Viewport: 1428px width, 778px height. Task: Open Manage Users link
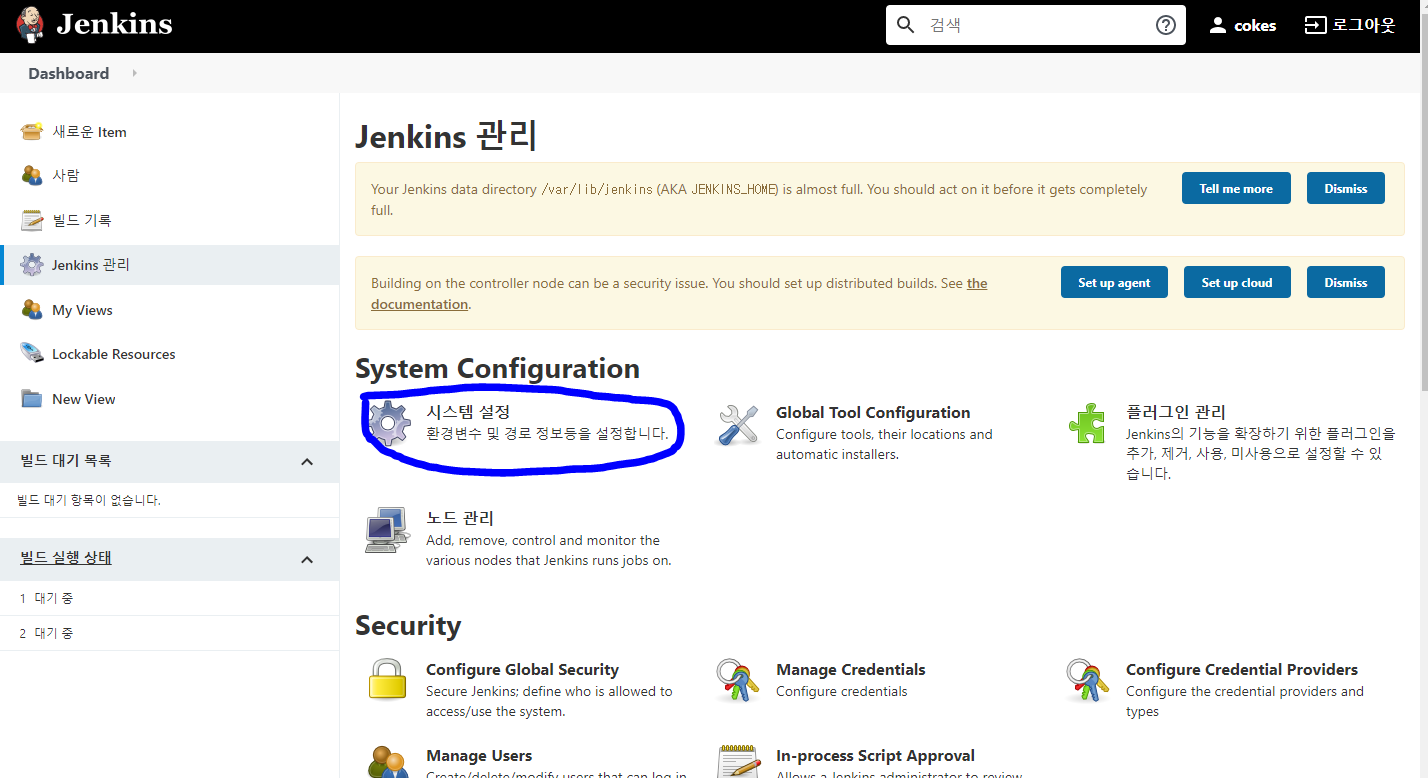479,755
